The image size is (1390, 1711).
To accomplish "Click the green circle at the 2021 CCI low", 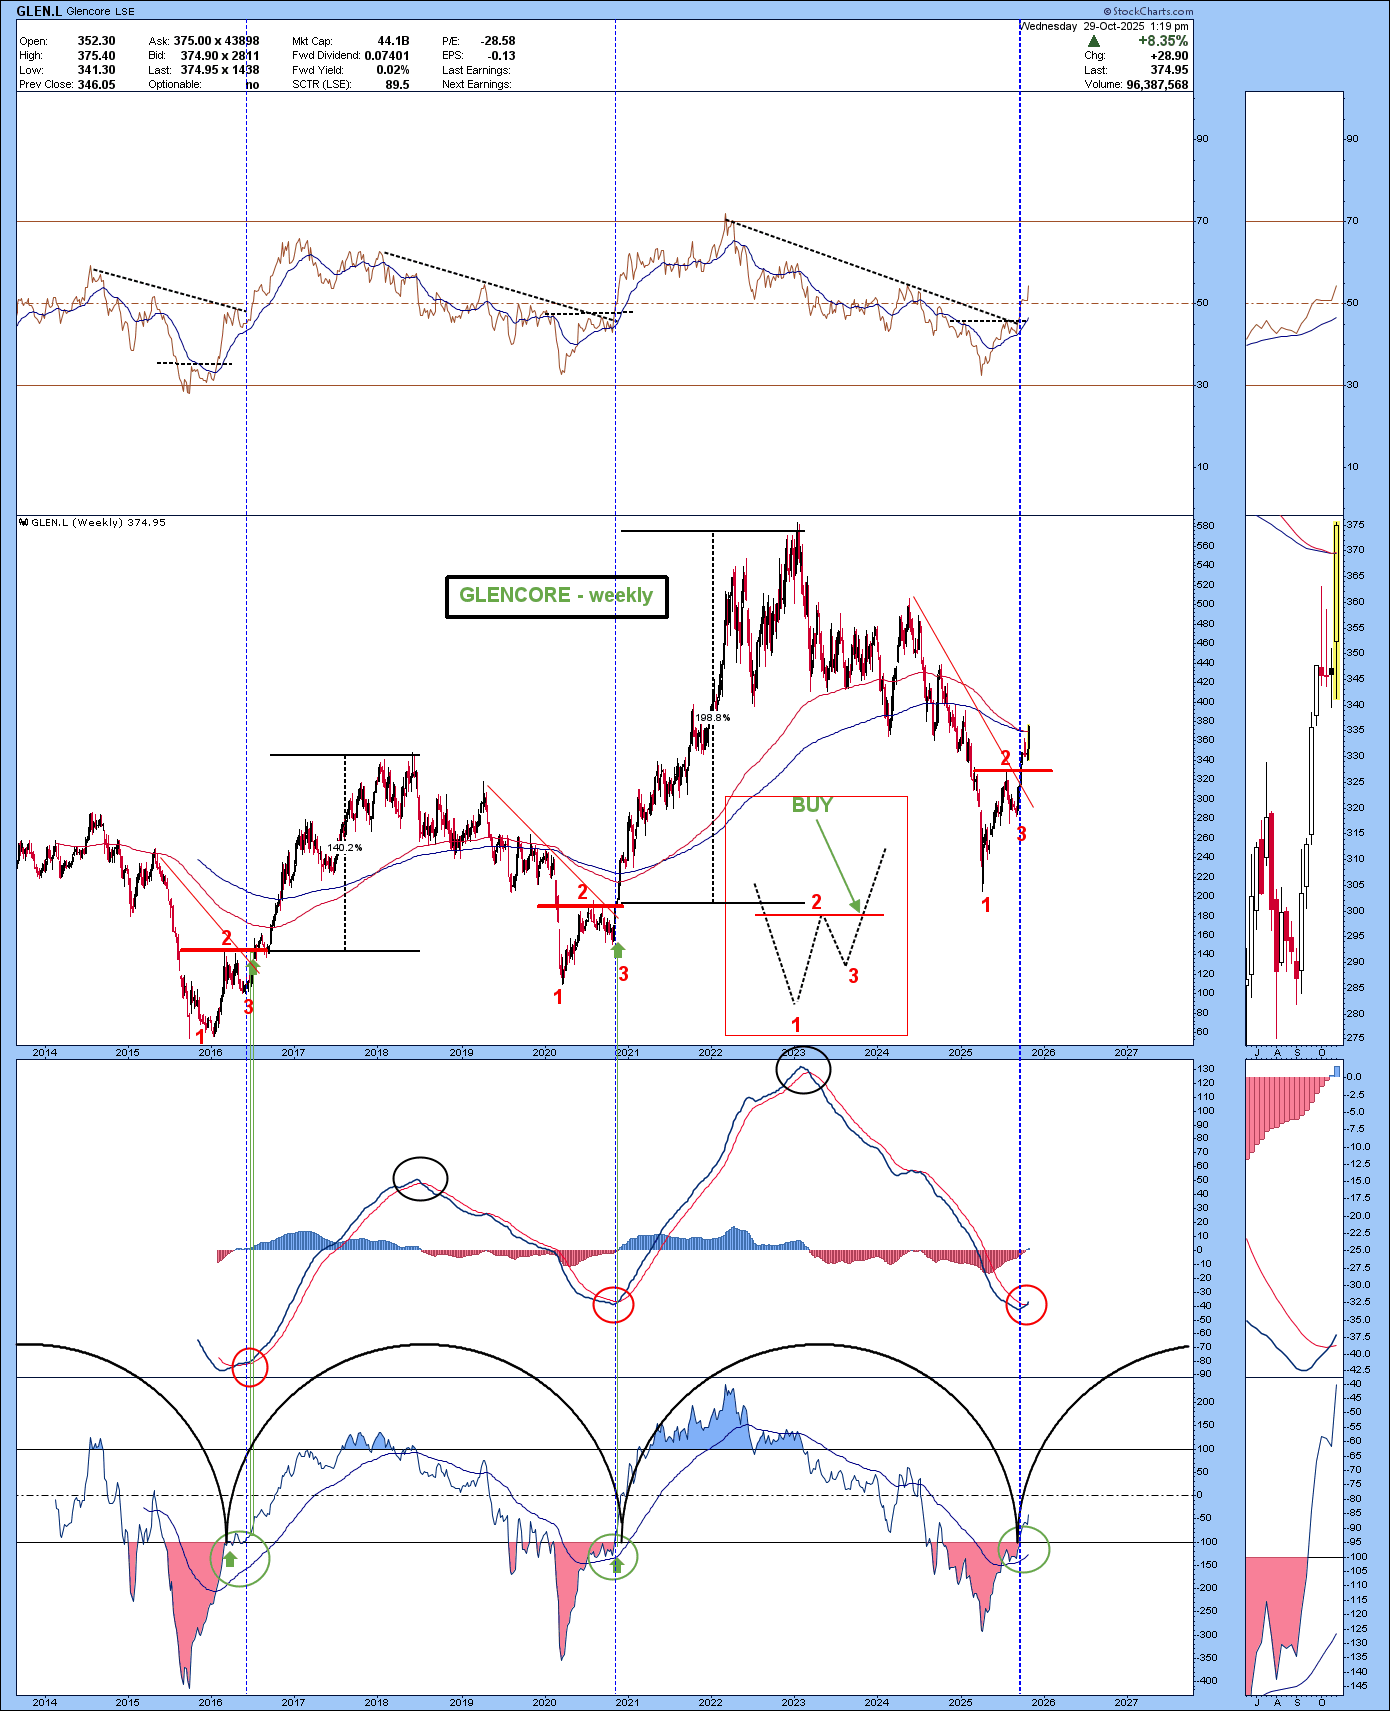I will [612, 1557].
